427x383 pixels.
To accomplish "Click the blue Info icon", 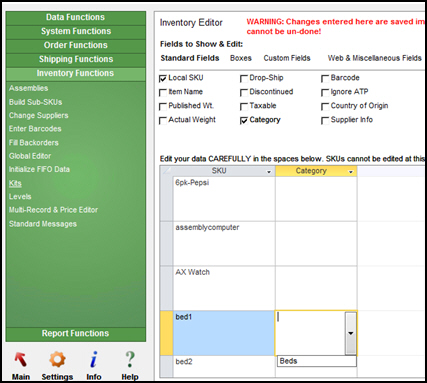I will pyautogui.click(x=94, y=360).
